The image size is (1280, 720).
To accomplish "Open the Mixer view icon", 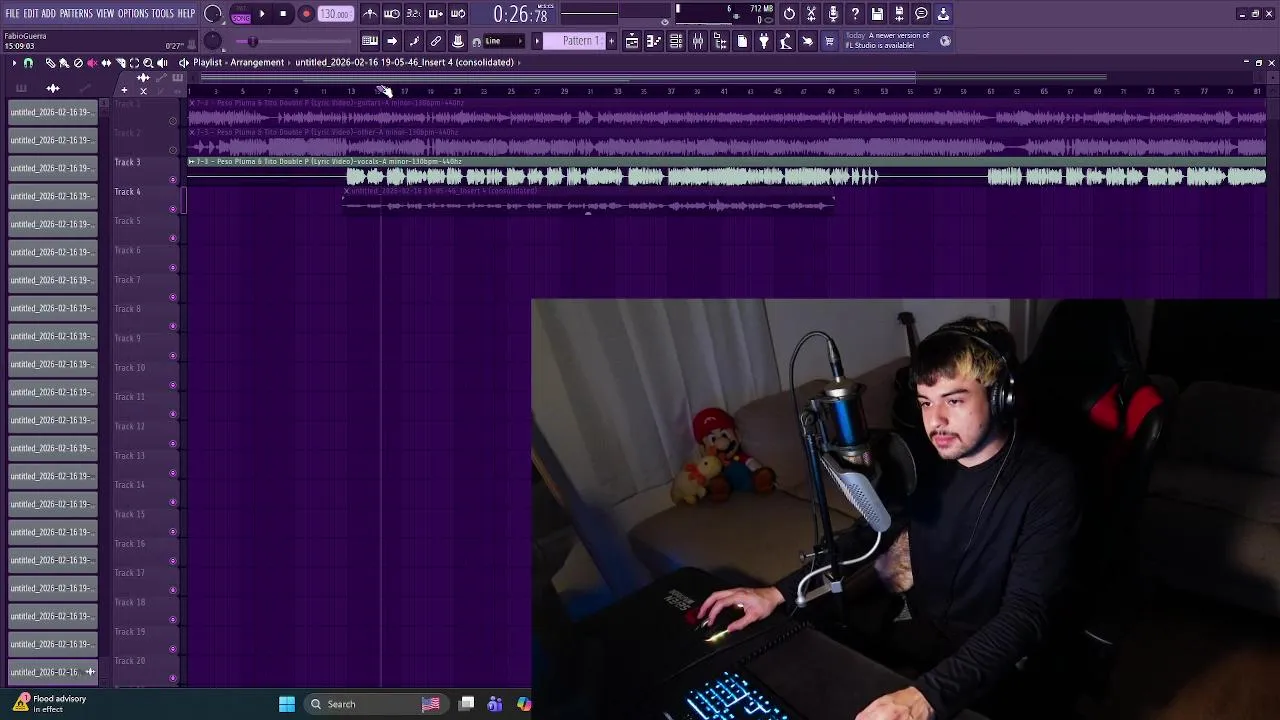I will pyautogui.click(x=698, y=41).
